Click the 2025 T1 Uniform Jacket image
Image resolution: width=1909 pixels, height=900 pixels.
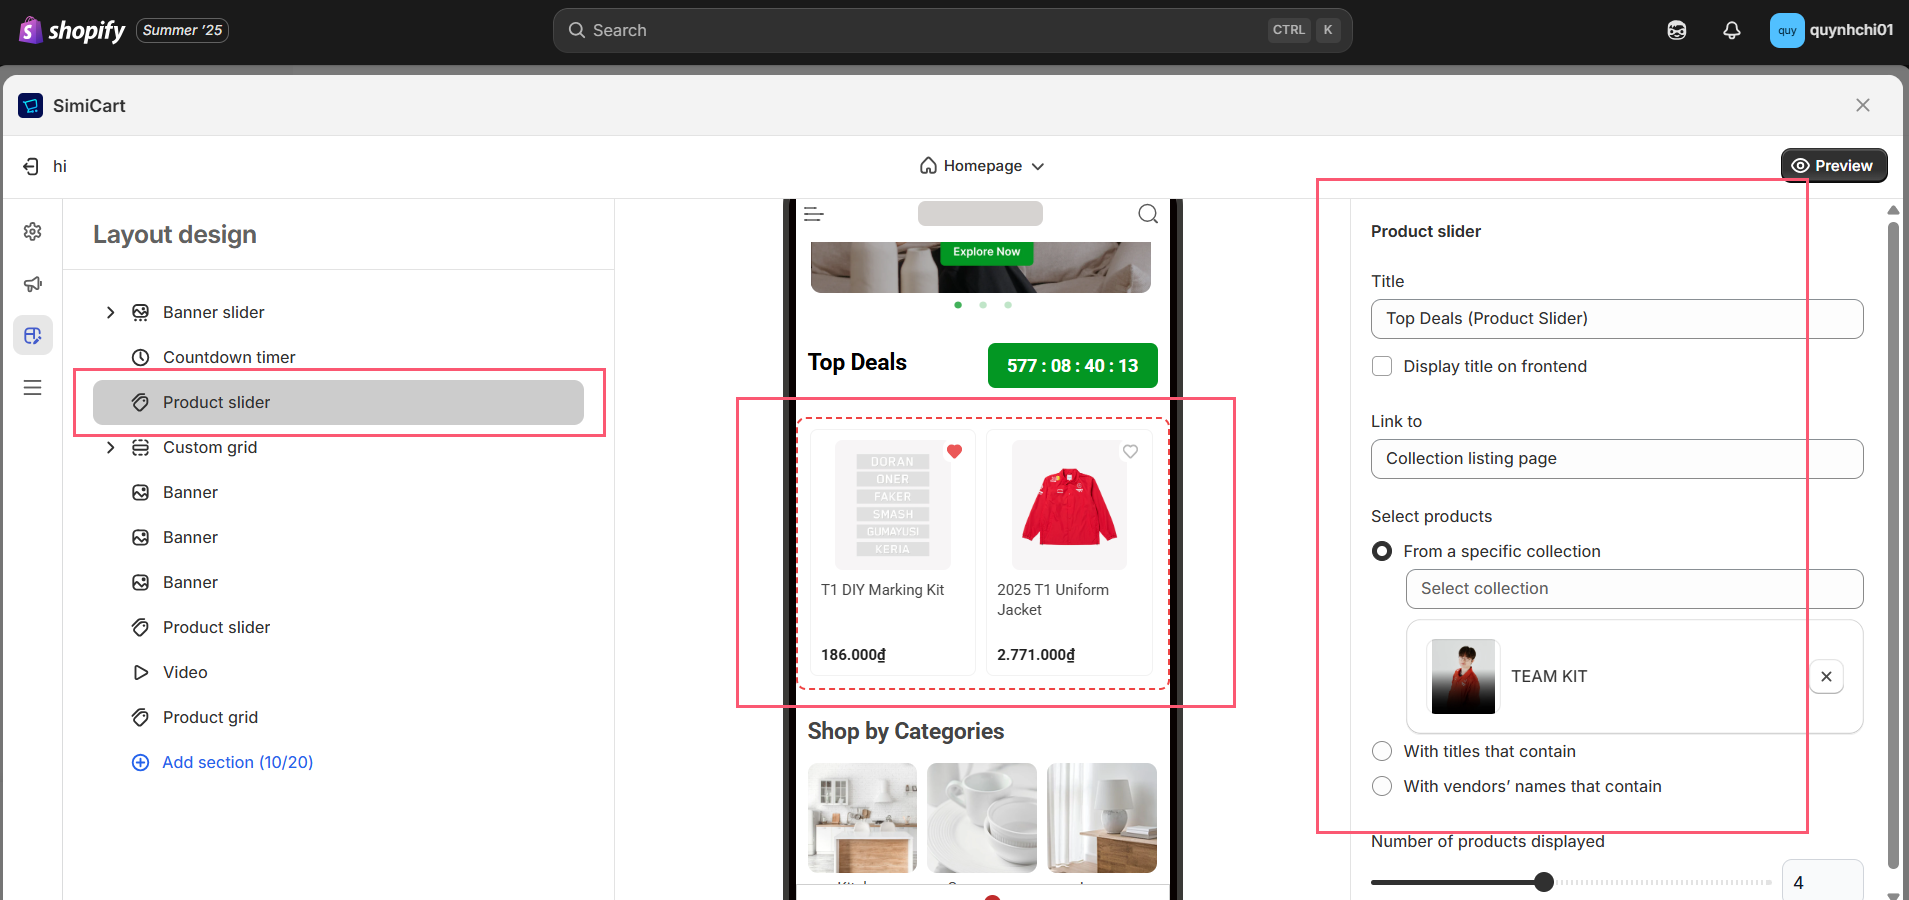coord(1069,505)
